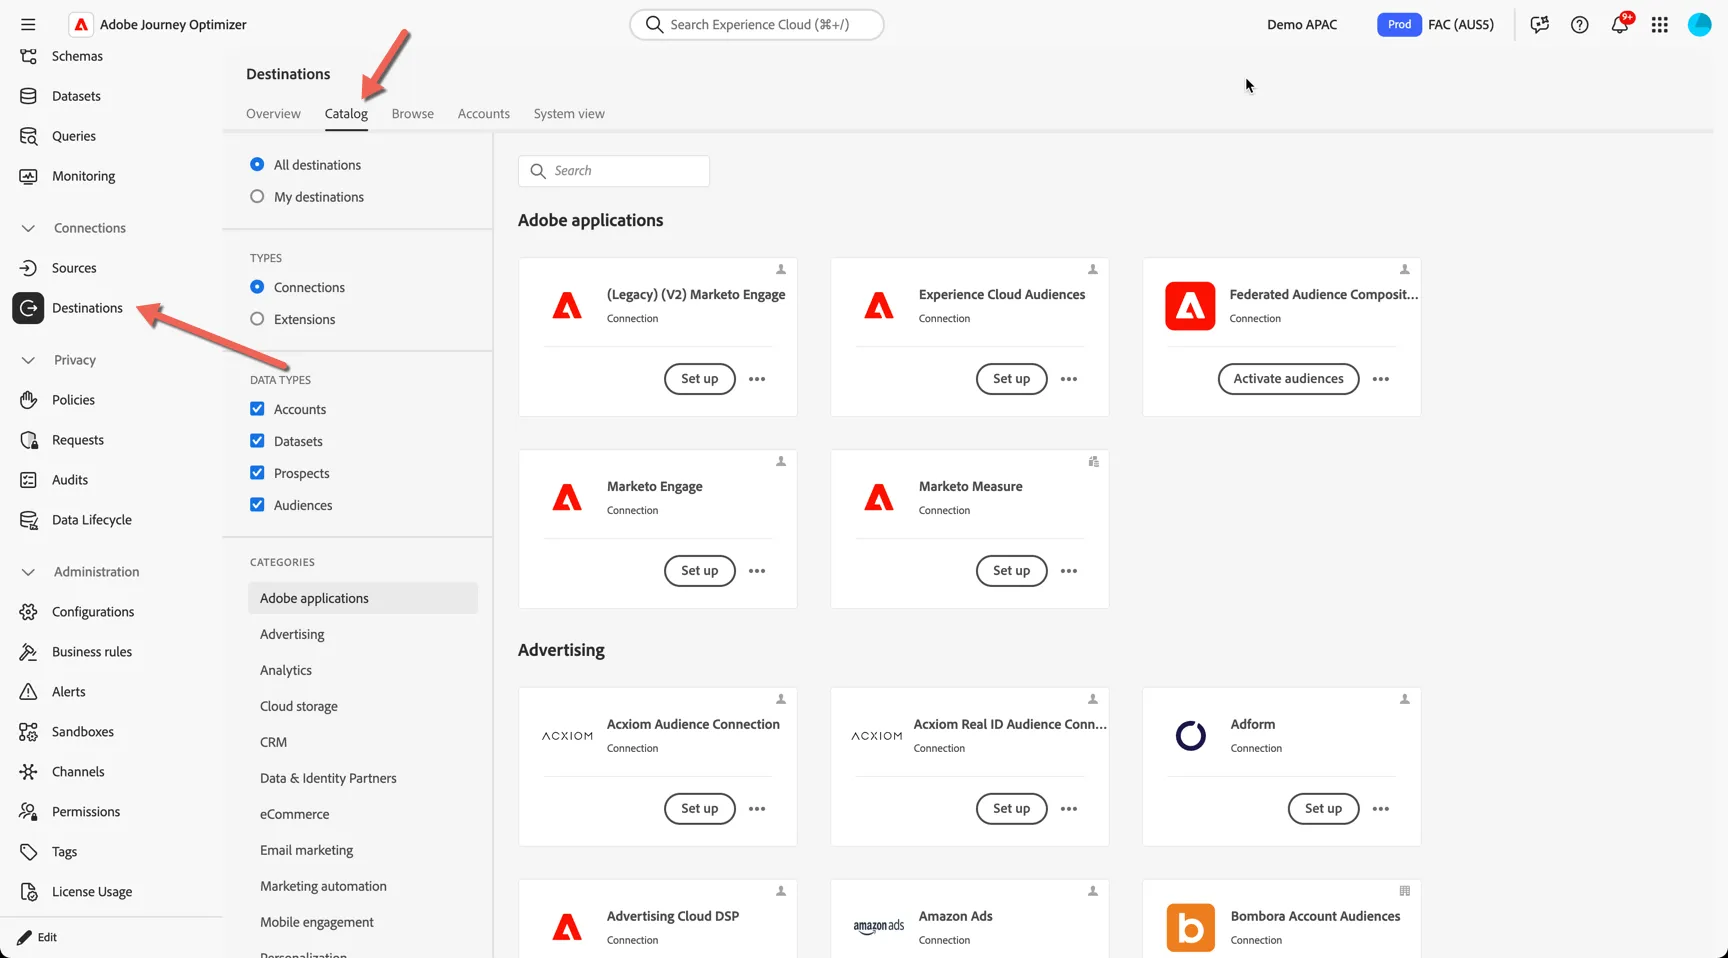This screenshot has width=1728, height=958.
Task: Collapse the Administration sidebar group
Action: tap(28, 572)
